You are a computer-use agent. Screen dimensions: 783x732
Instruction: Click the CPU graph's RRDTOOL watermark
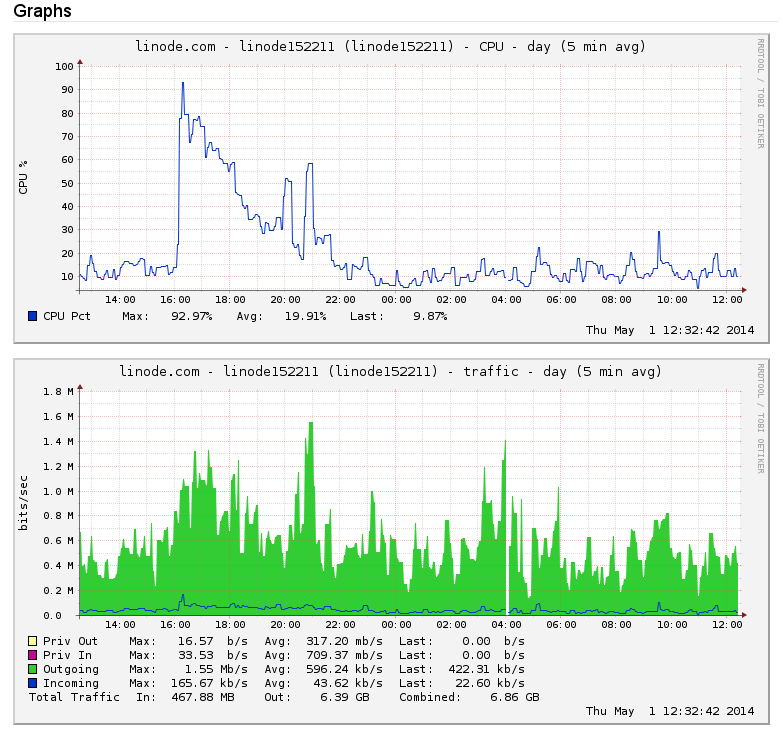coord(760,92)
